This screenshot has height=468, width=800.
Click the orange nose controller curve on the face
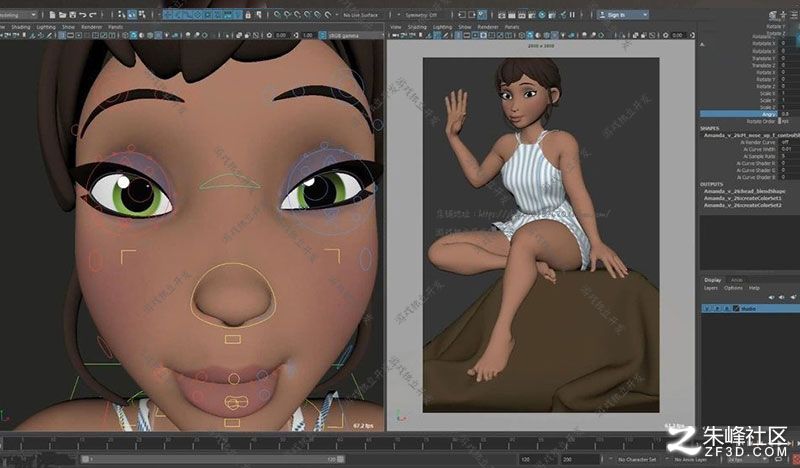click(233, 295)
